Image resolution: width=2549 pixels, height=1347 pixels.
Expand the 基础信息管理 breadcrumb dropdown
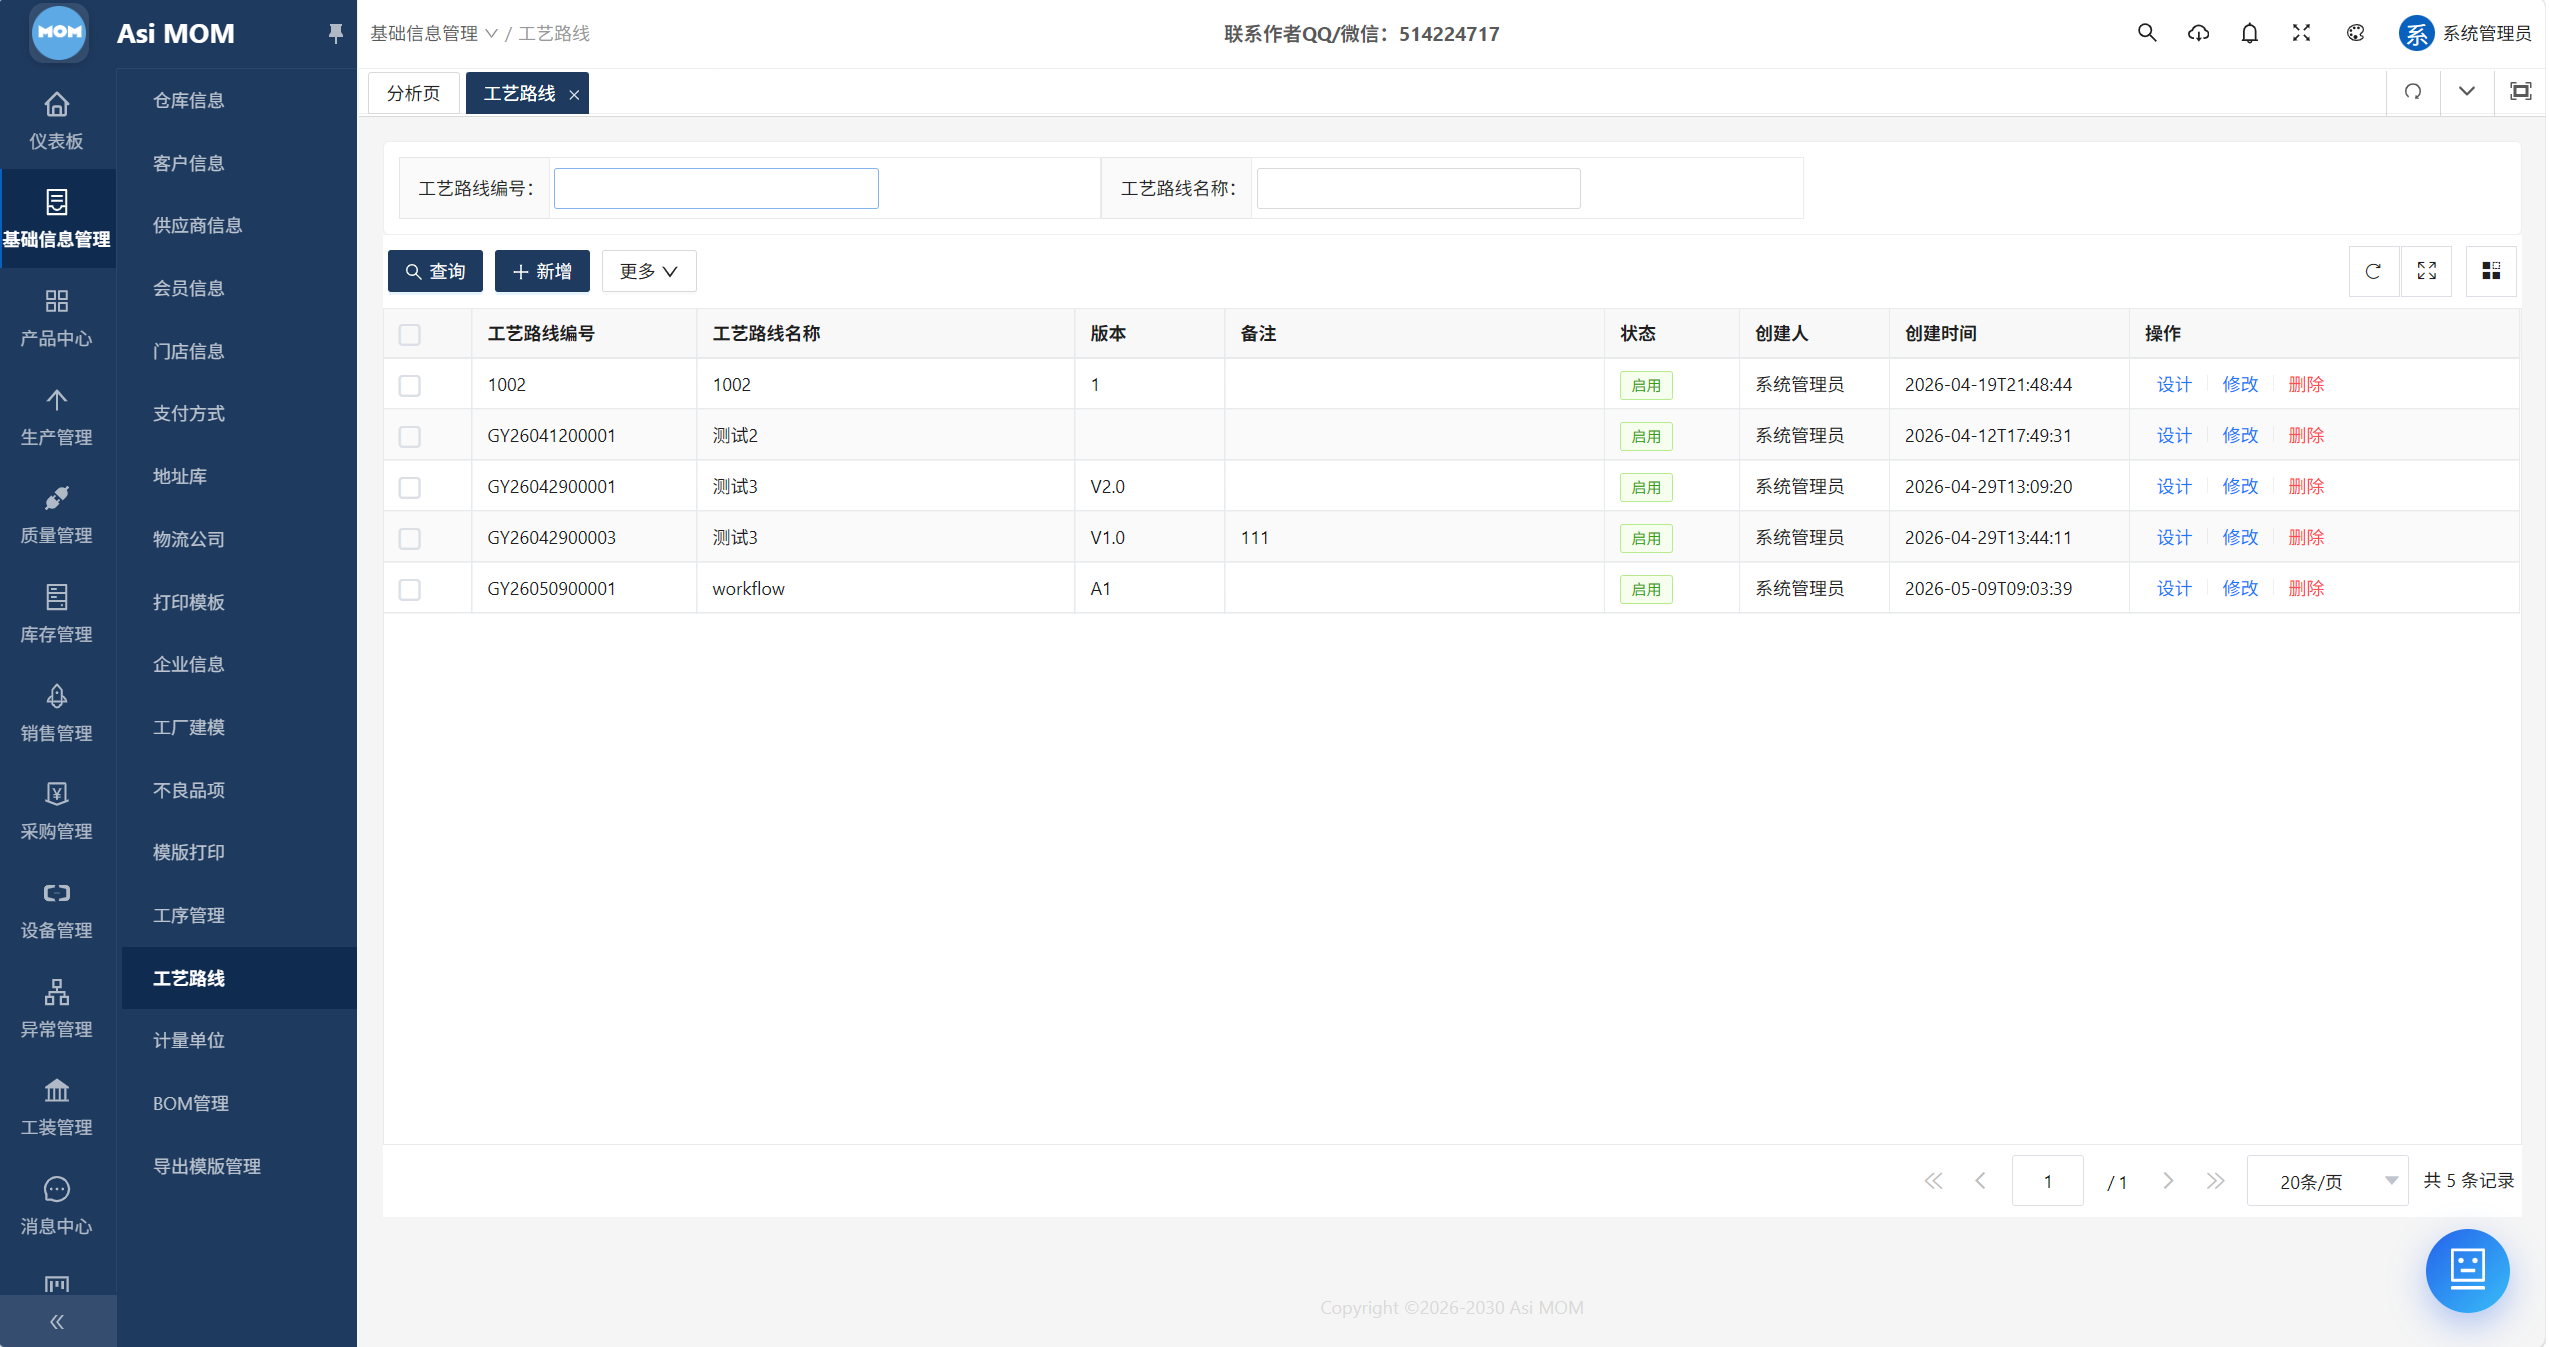pos(434,34)
